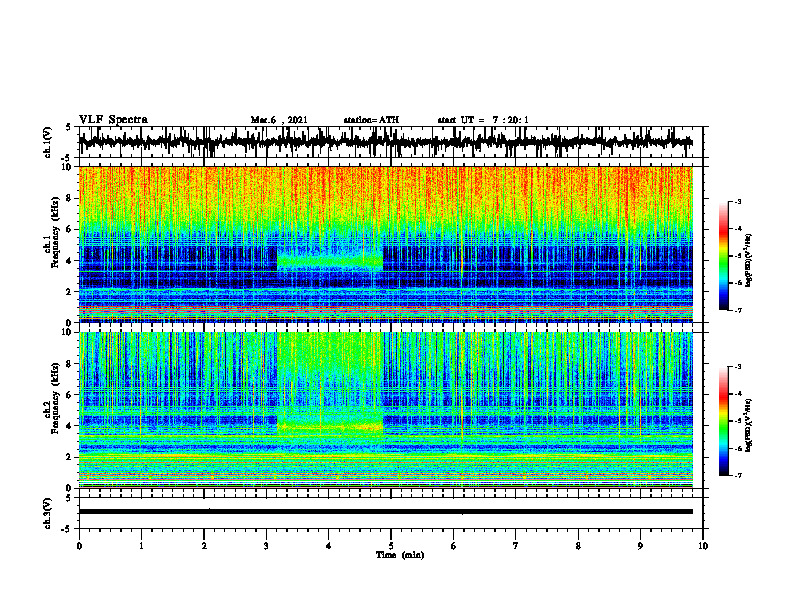792x612 pixels.
Task: Click the "-3" label on ch.2 color scale
Action: 738,367
